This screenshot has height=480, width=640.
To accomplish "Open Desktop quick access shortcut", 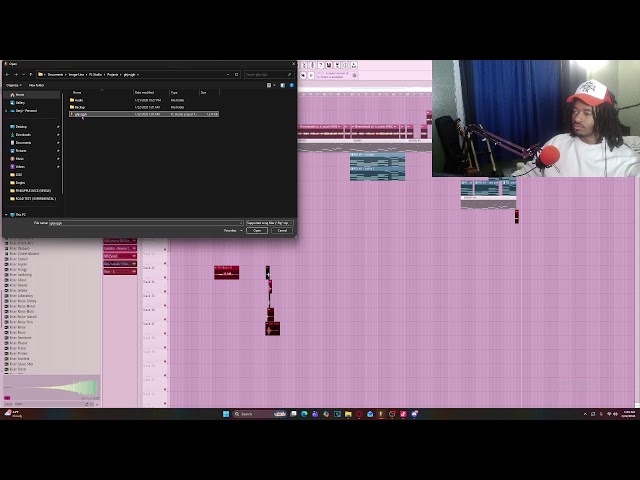I will pos(21,127).
